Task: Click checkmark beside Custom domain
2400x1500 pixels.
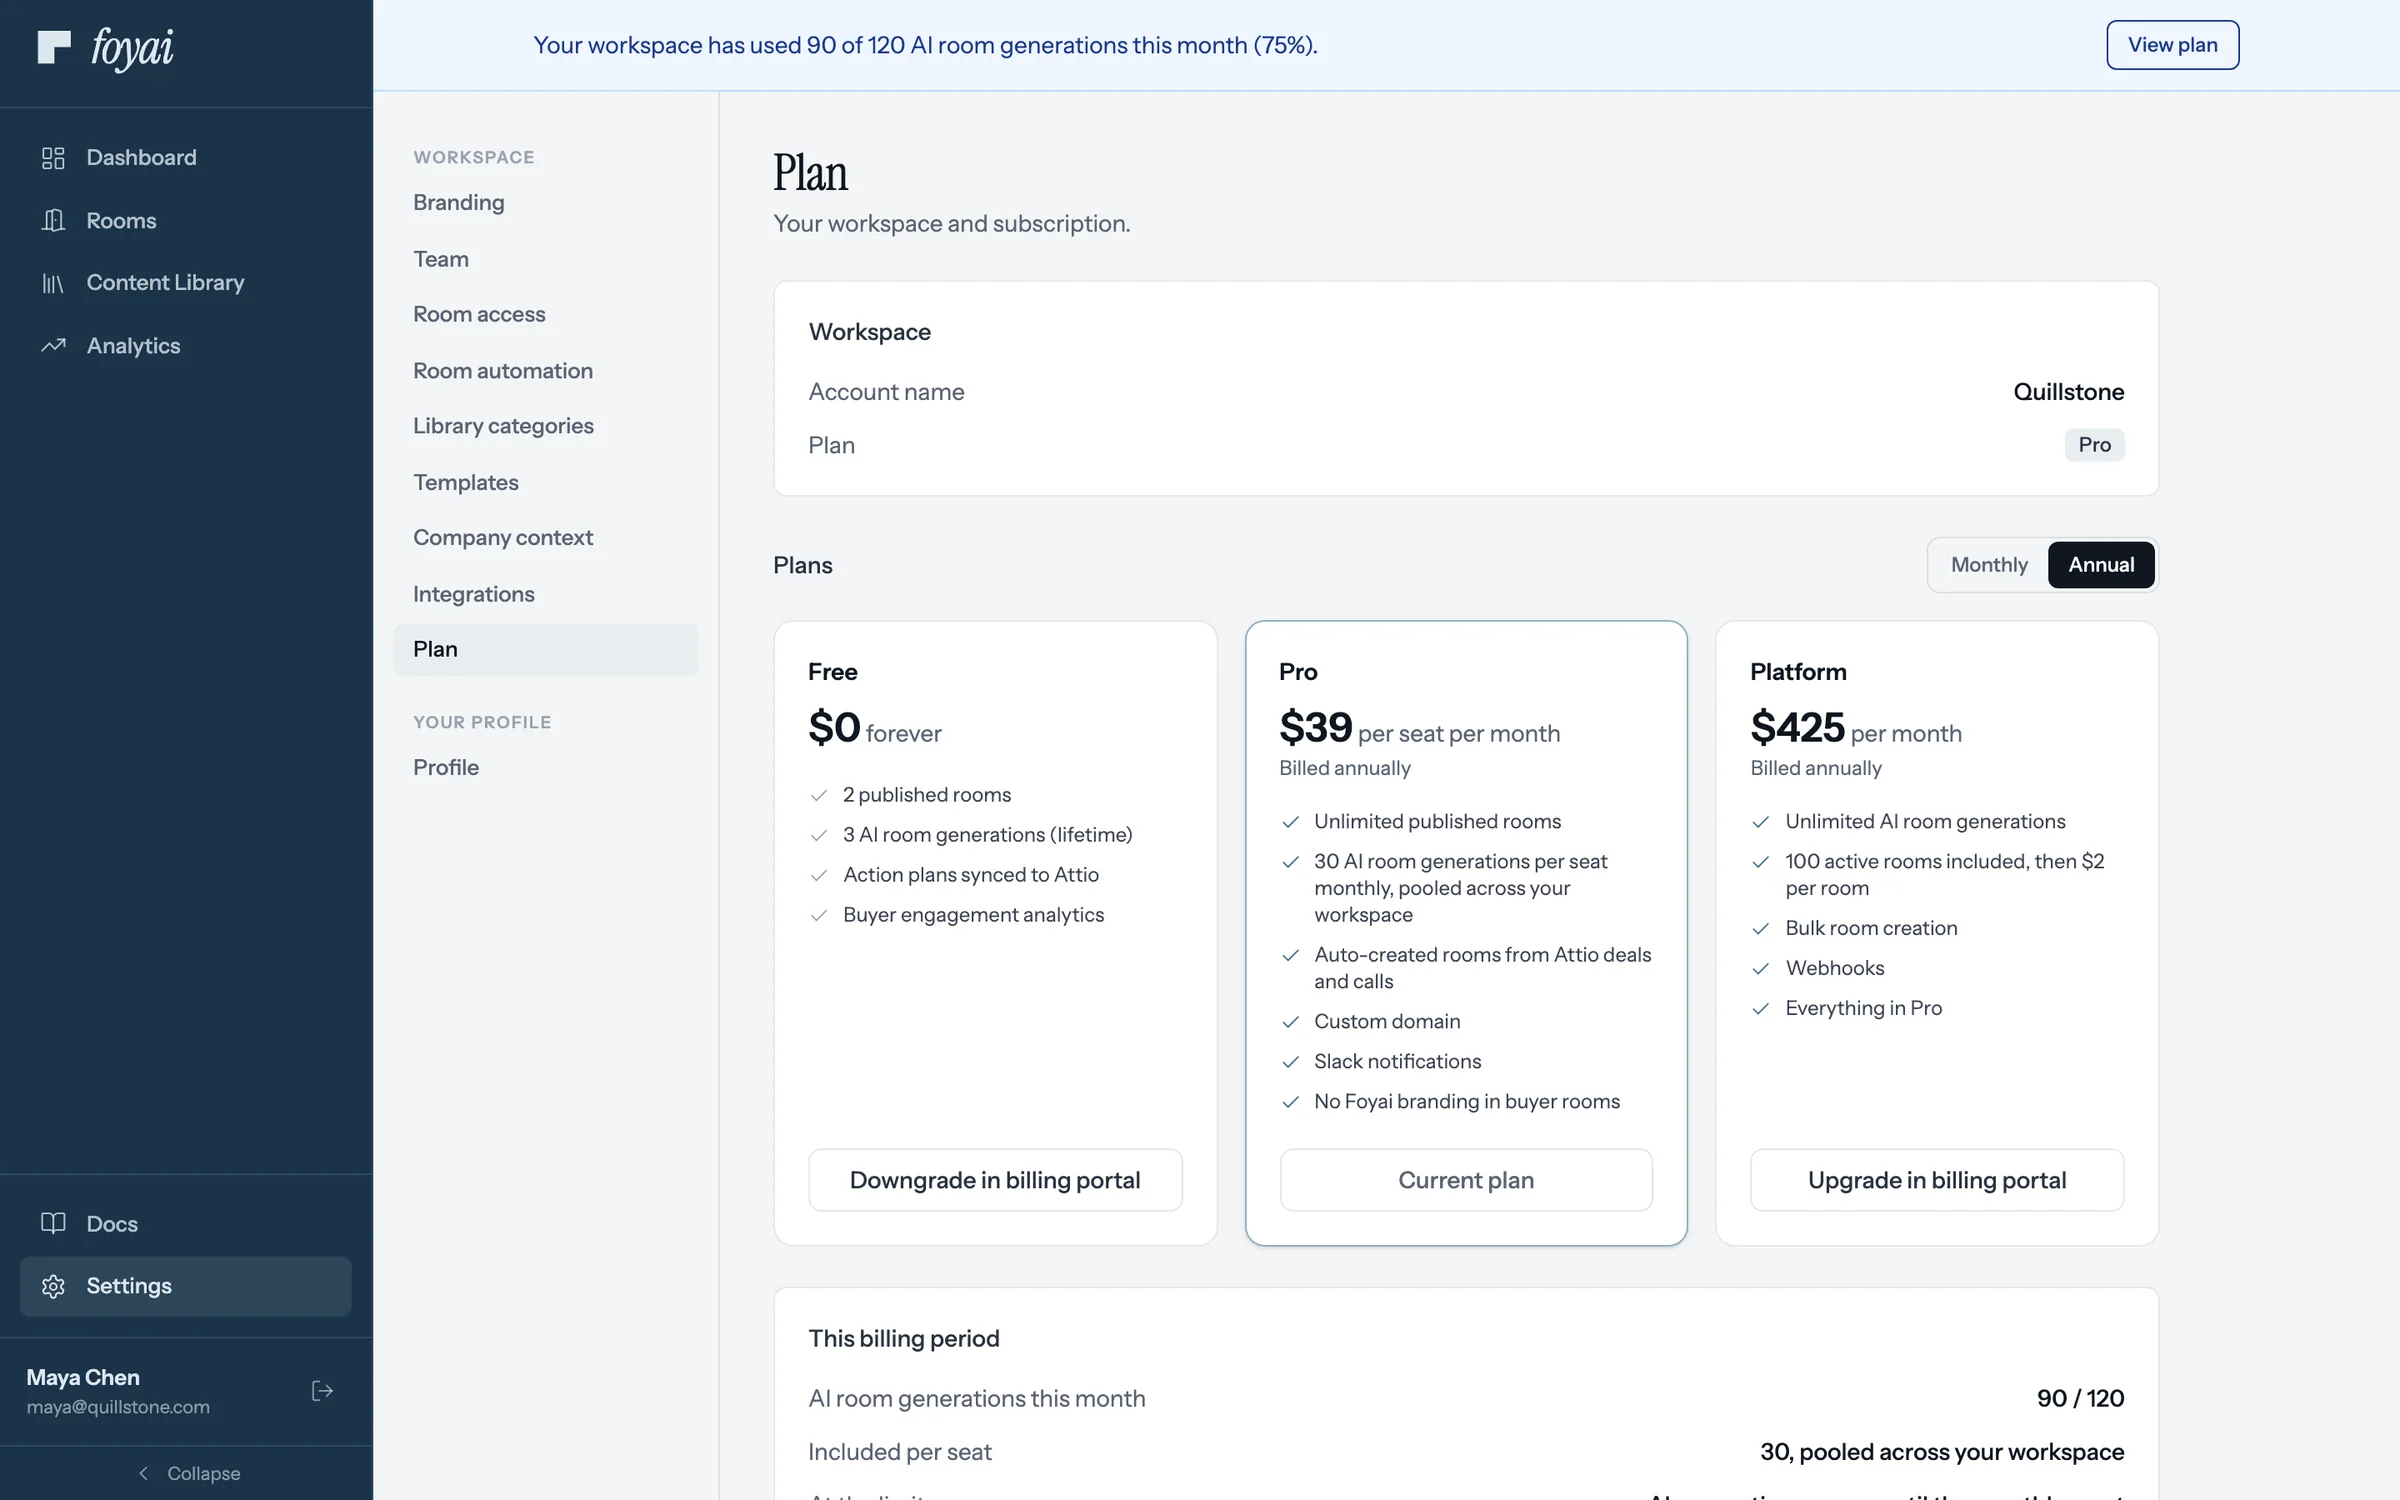Action: pyautogui.click(x=1291, y=1022)
